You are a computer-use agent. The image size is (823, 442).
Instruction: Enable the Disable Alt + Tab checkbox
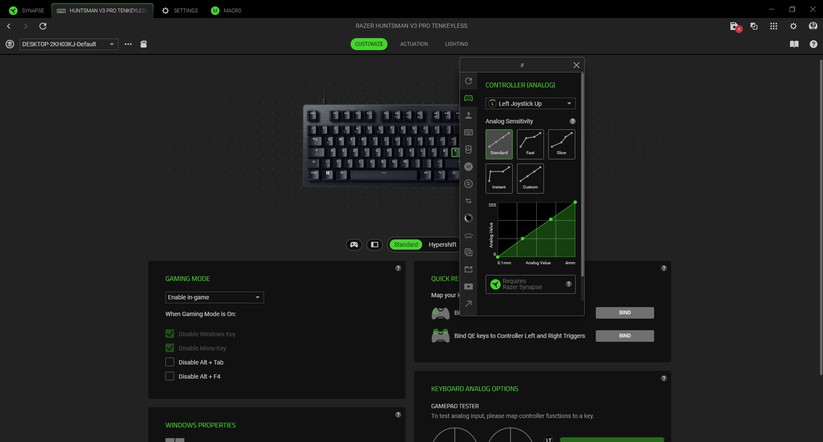pos(170,362)
